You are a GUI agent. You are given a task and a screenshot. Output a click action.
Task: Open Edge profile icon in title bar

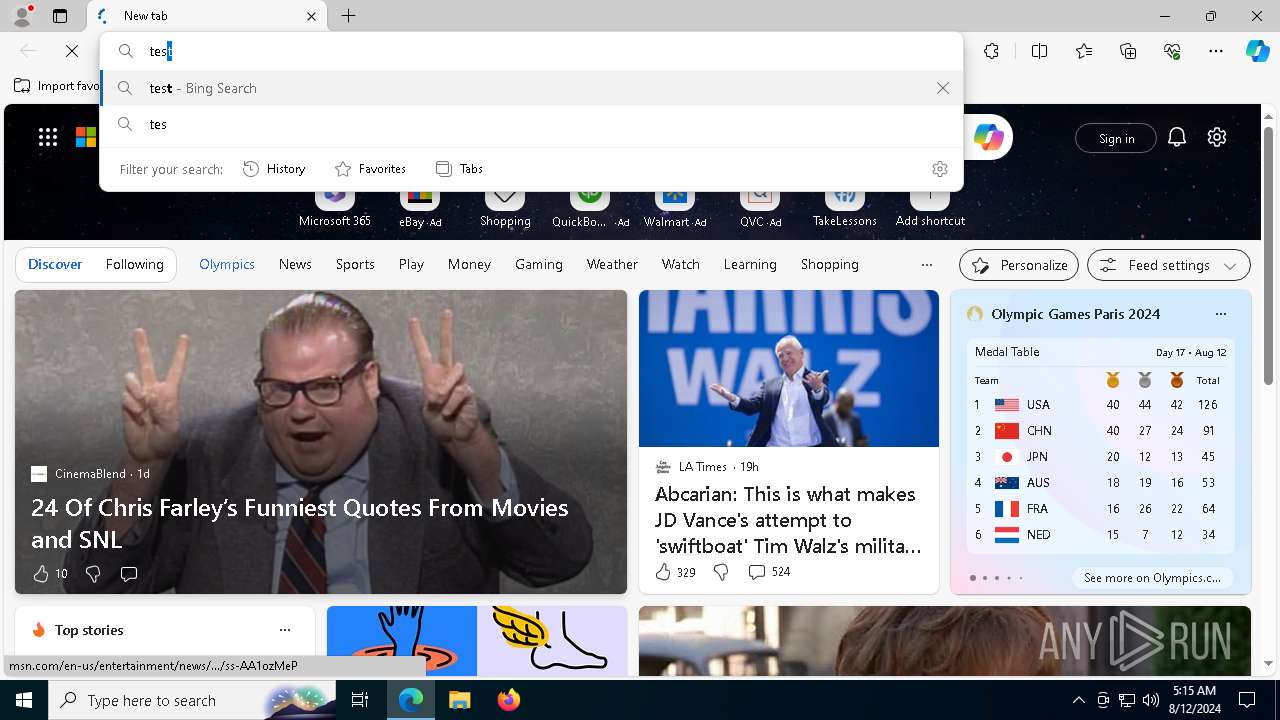pos(22,16)
